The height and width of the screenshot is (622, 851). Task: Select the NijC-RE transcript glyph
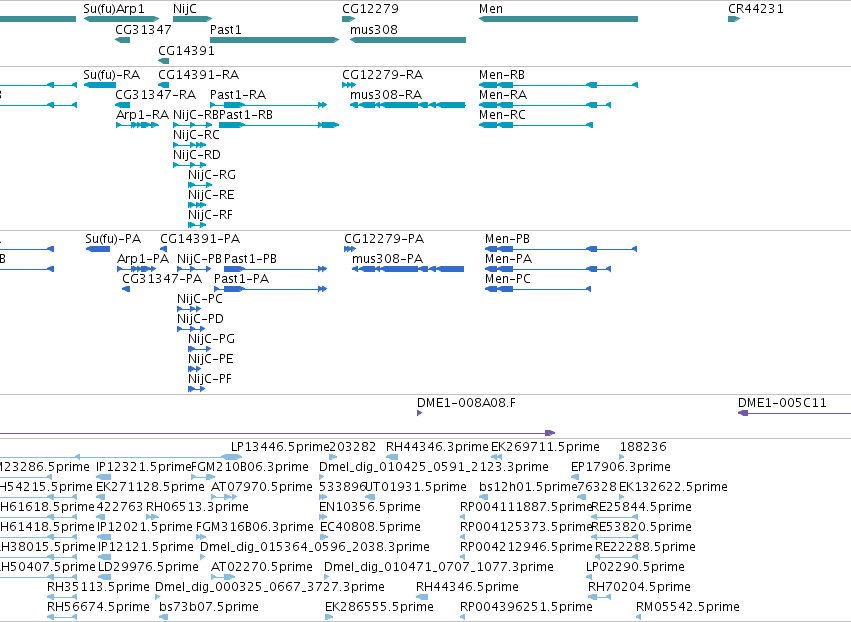pyautogui.click(x=195, y=205)
